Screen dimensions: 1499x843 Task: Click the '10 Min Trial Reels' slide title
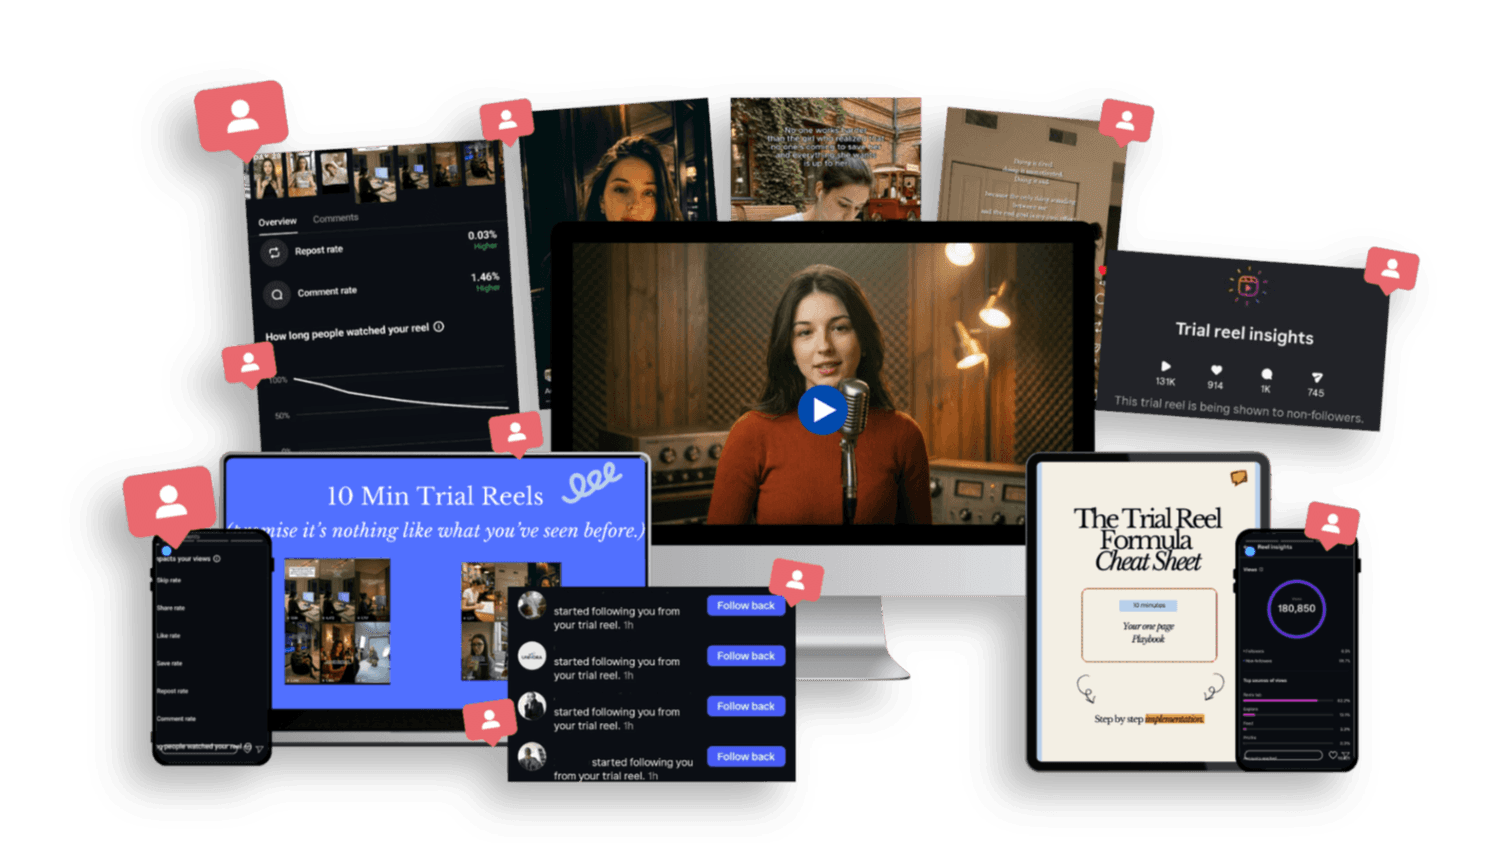[435, 496]
